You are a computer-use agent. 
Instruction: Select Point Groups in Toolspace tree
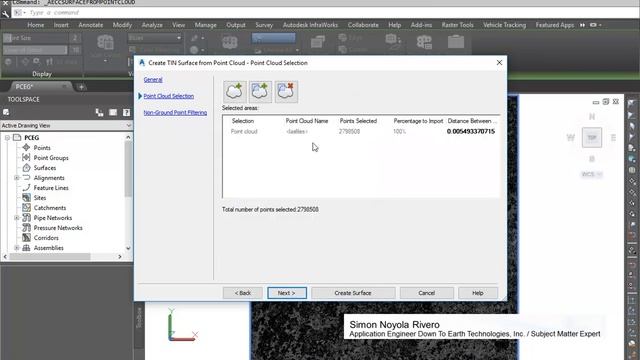pyautogui.click(x=51, y=158)
